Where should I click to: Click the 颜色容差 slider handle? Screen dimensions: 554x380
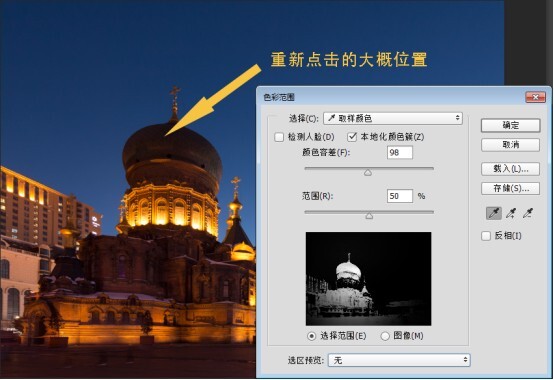[368, 172]
